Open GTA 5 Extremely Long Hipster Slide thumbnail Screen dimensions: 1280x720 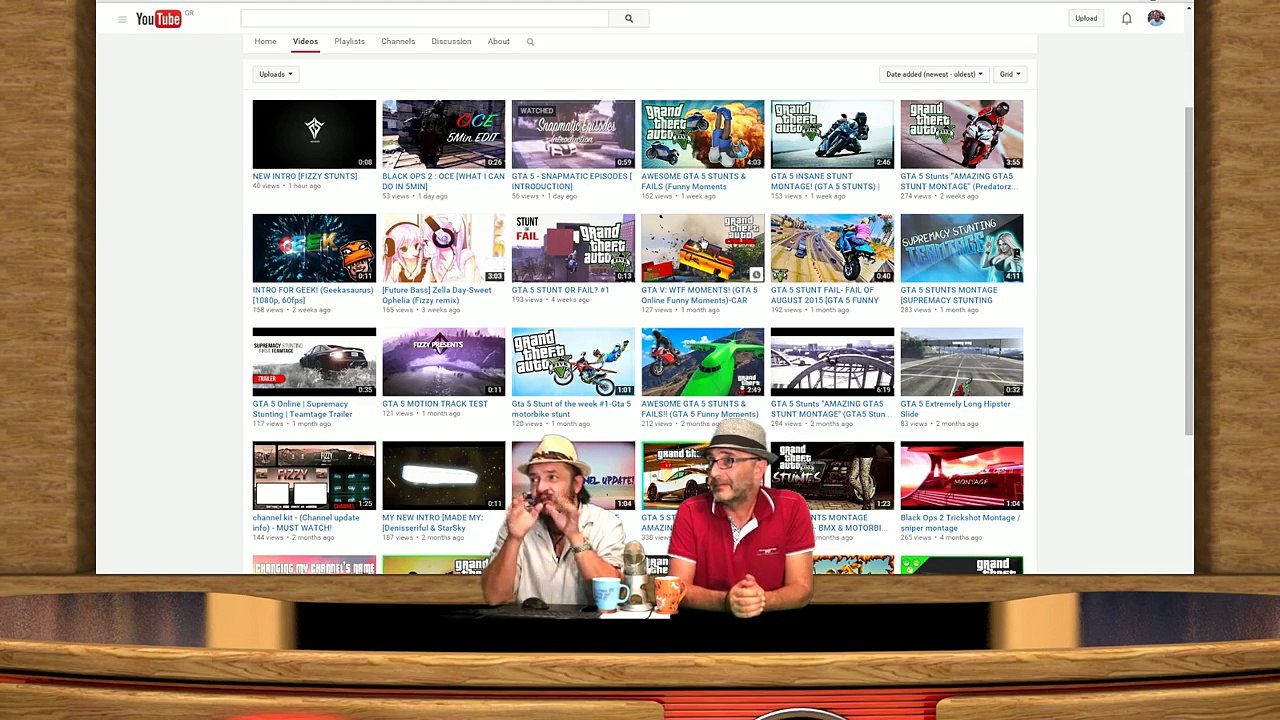point(962,362)
